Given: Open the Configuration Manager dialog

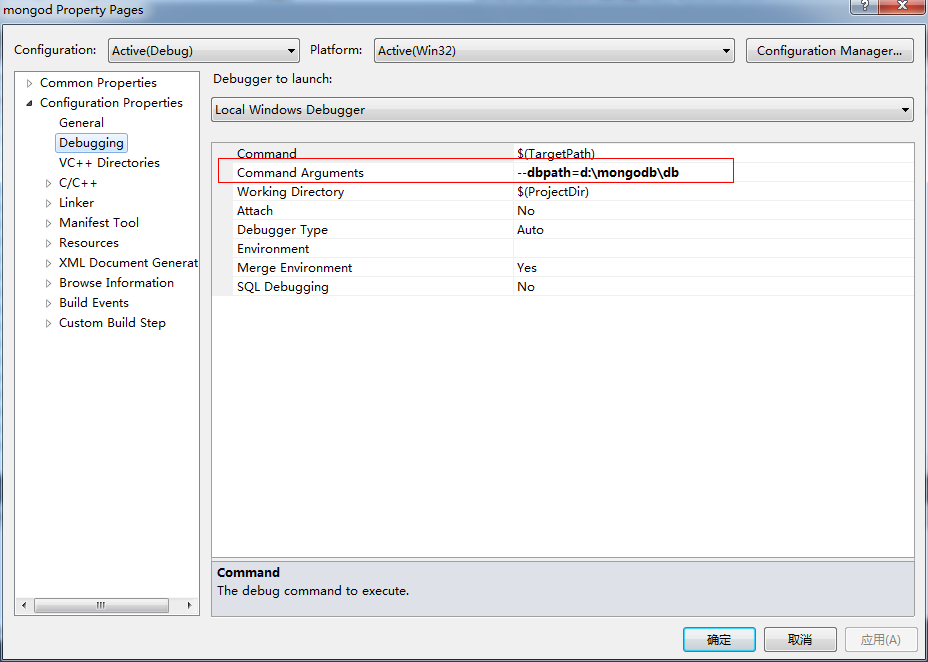Looking at the screenshot, I should pos(829,50).
